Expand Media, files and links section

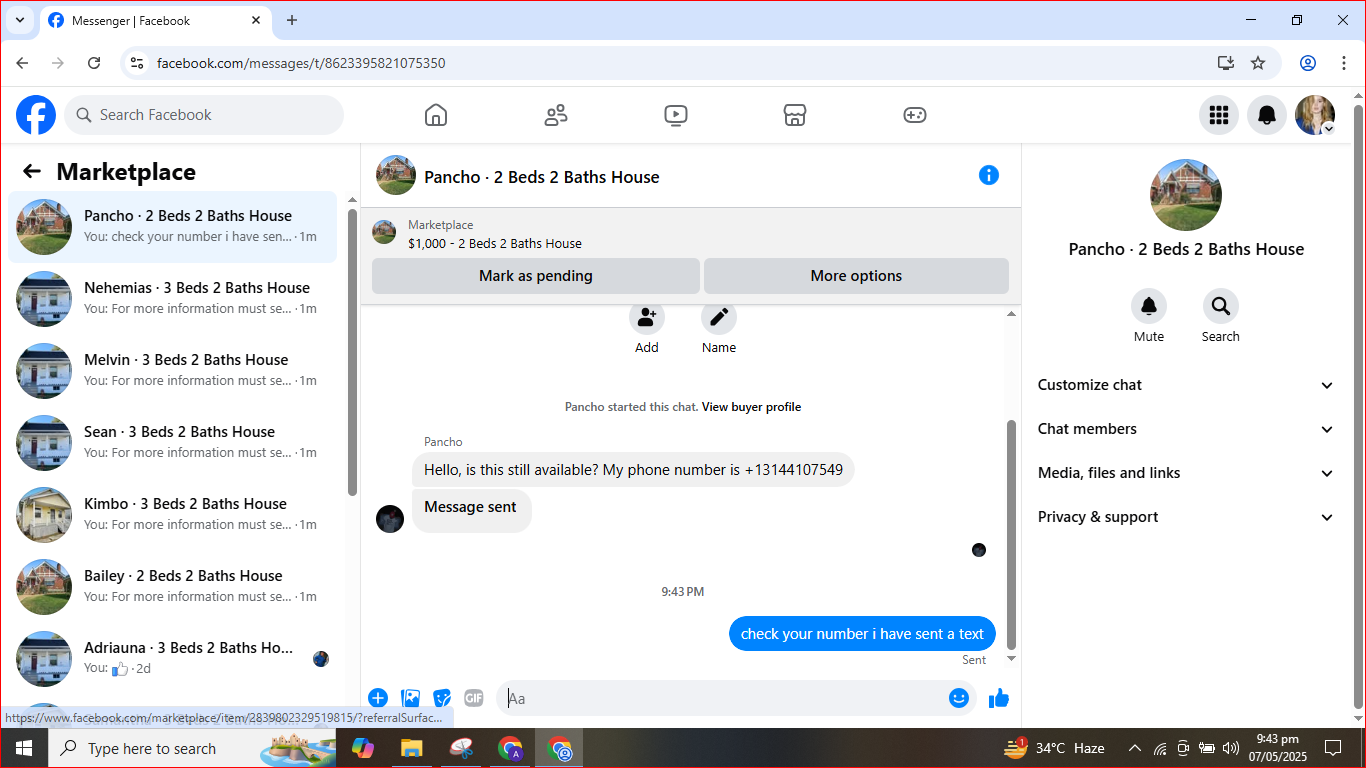tap(1186, 473)
